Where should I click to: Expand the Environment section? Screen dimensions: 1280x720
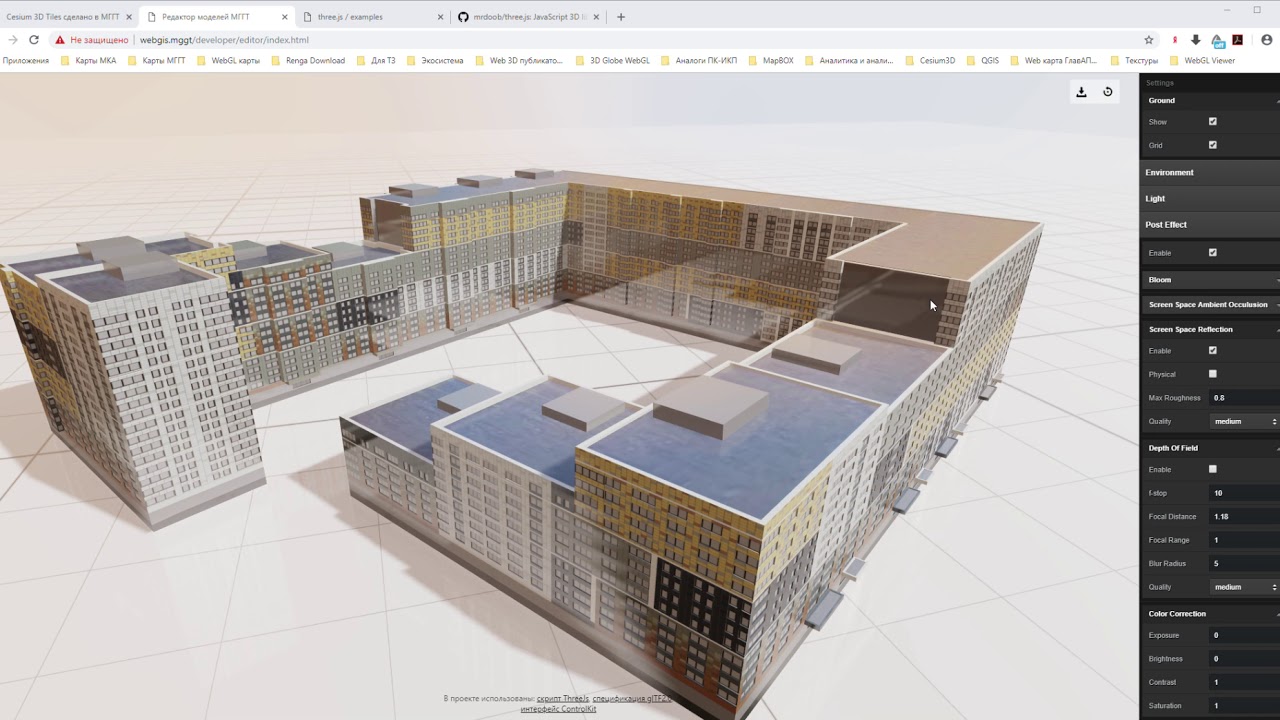tap(1210, 172)
